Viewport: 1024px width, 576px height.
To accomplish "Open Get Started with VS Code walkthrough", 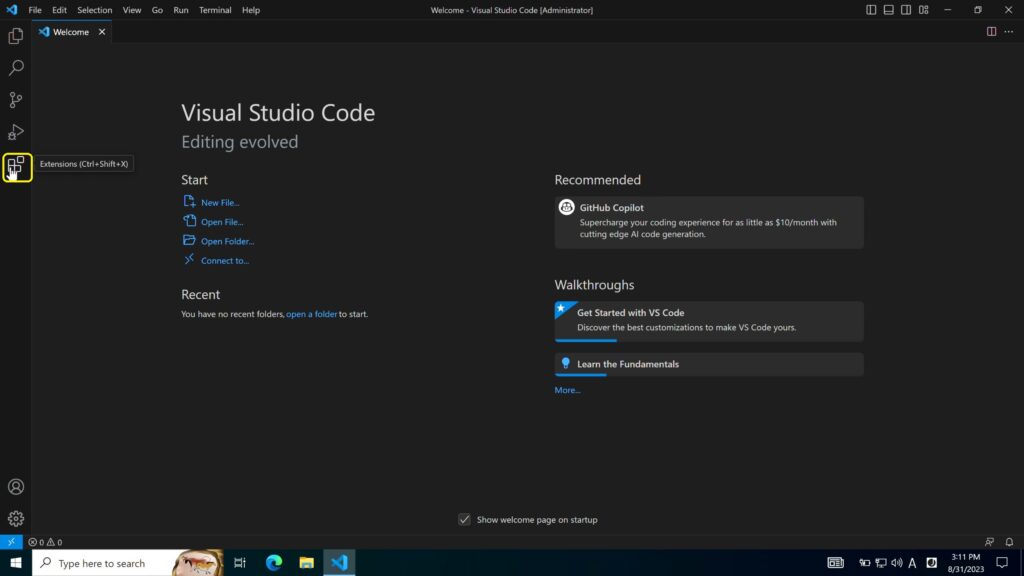I will [709, 321].
